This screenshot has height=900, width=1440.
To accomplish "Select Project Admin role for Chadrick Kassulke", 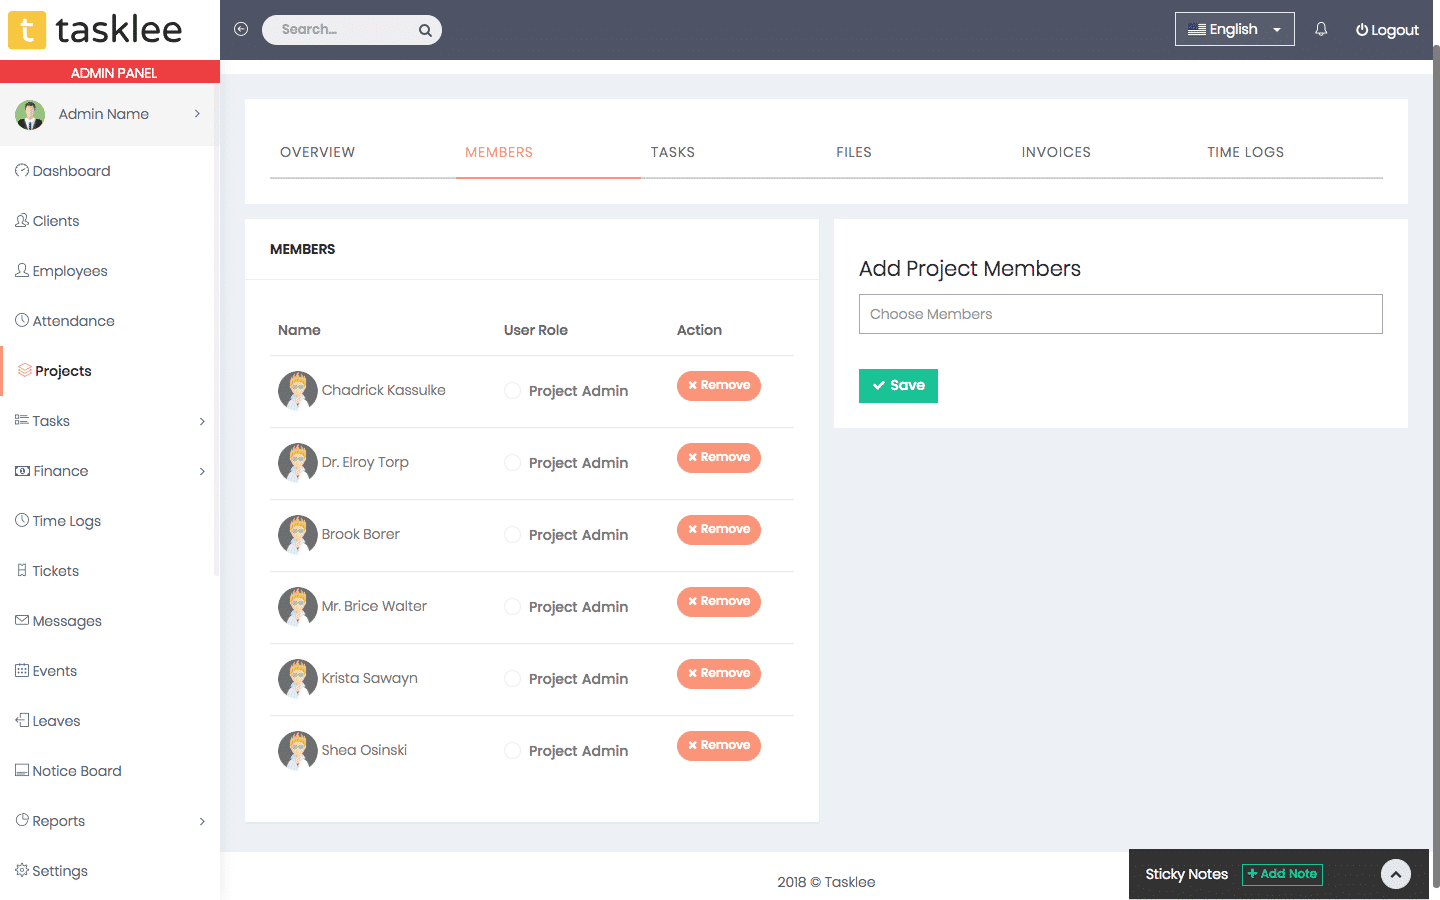I will pyautogui.click(x=512, y=391).
